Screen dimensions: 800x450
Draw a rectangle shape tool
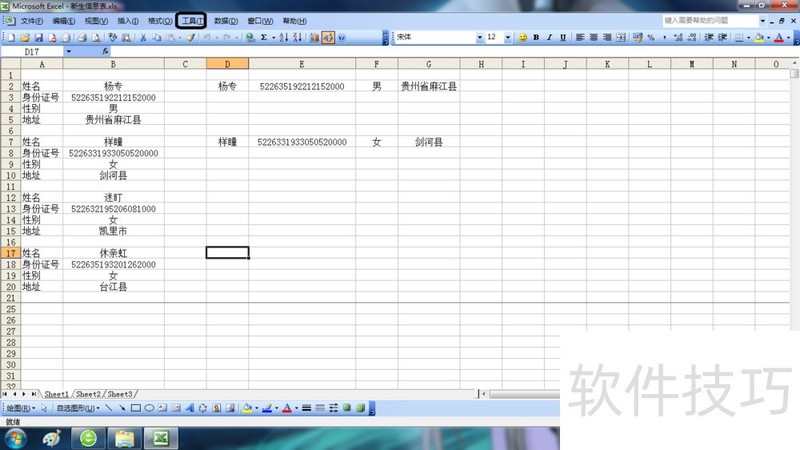pyautogui.click(x=136, y=408)
